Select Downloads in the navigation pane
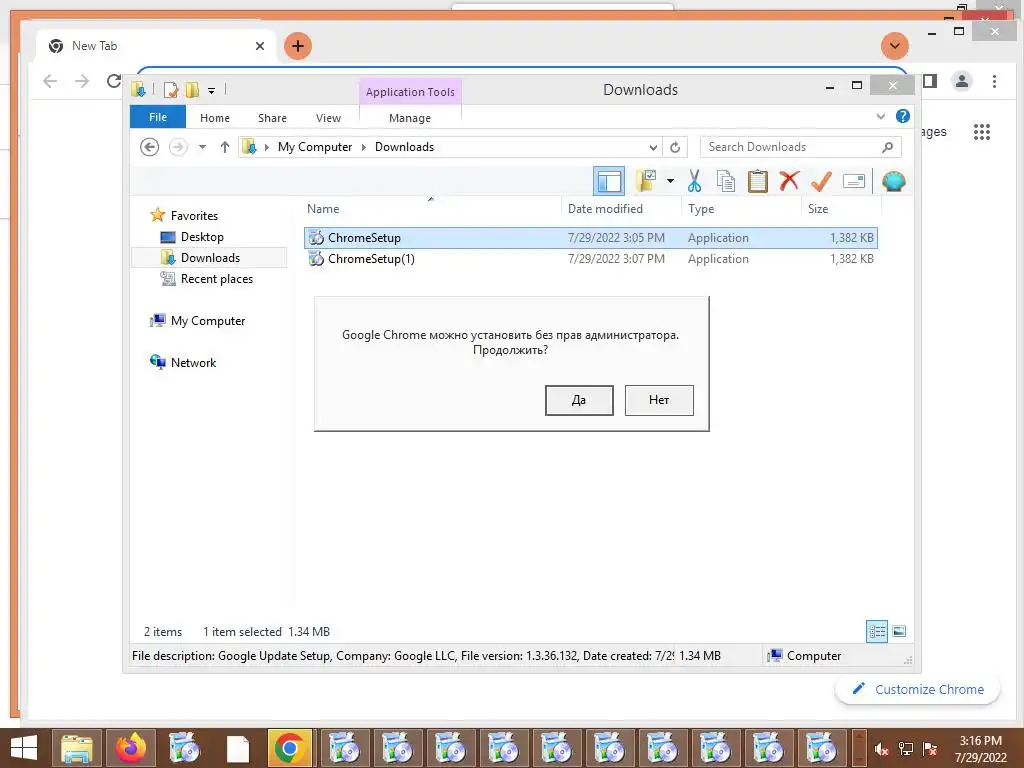 (x=209, y=257)
